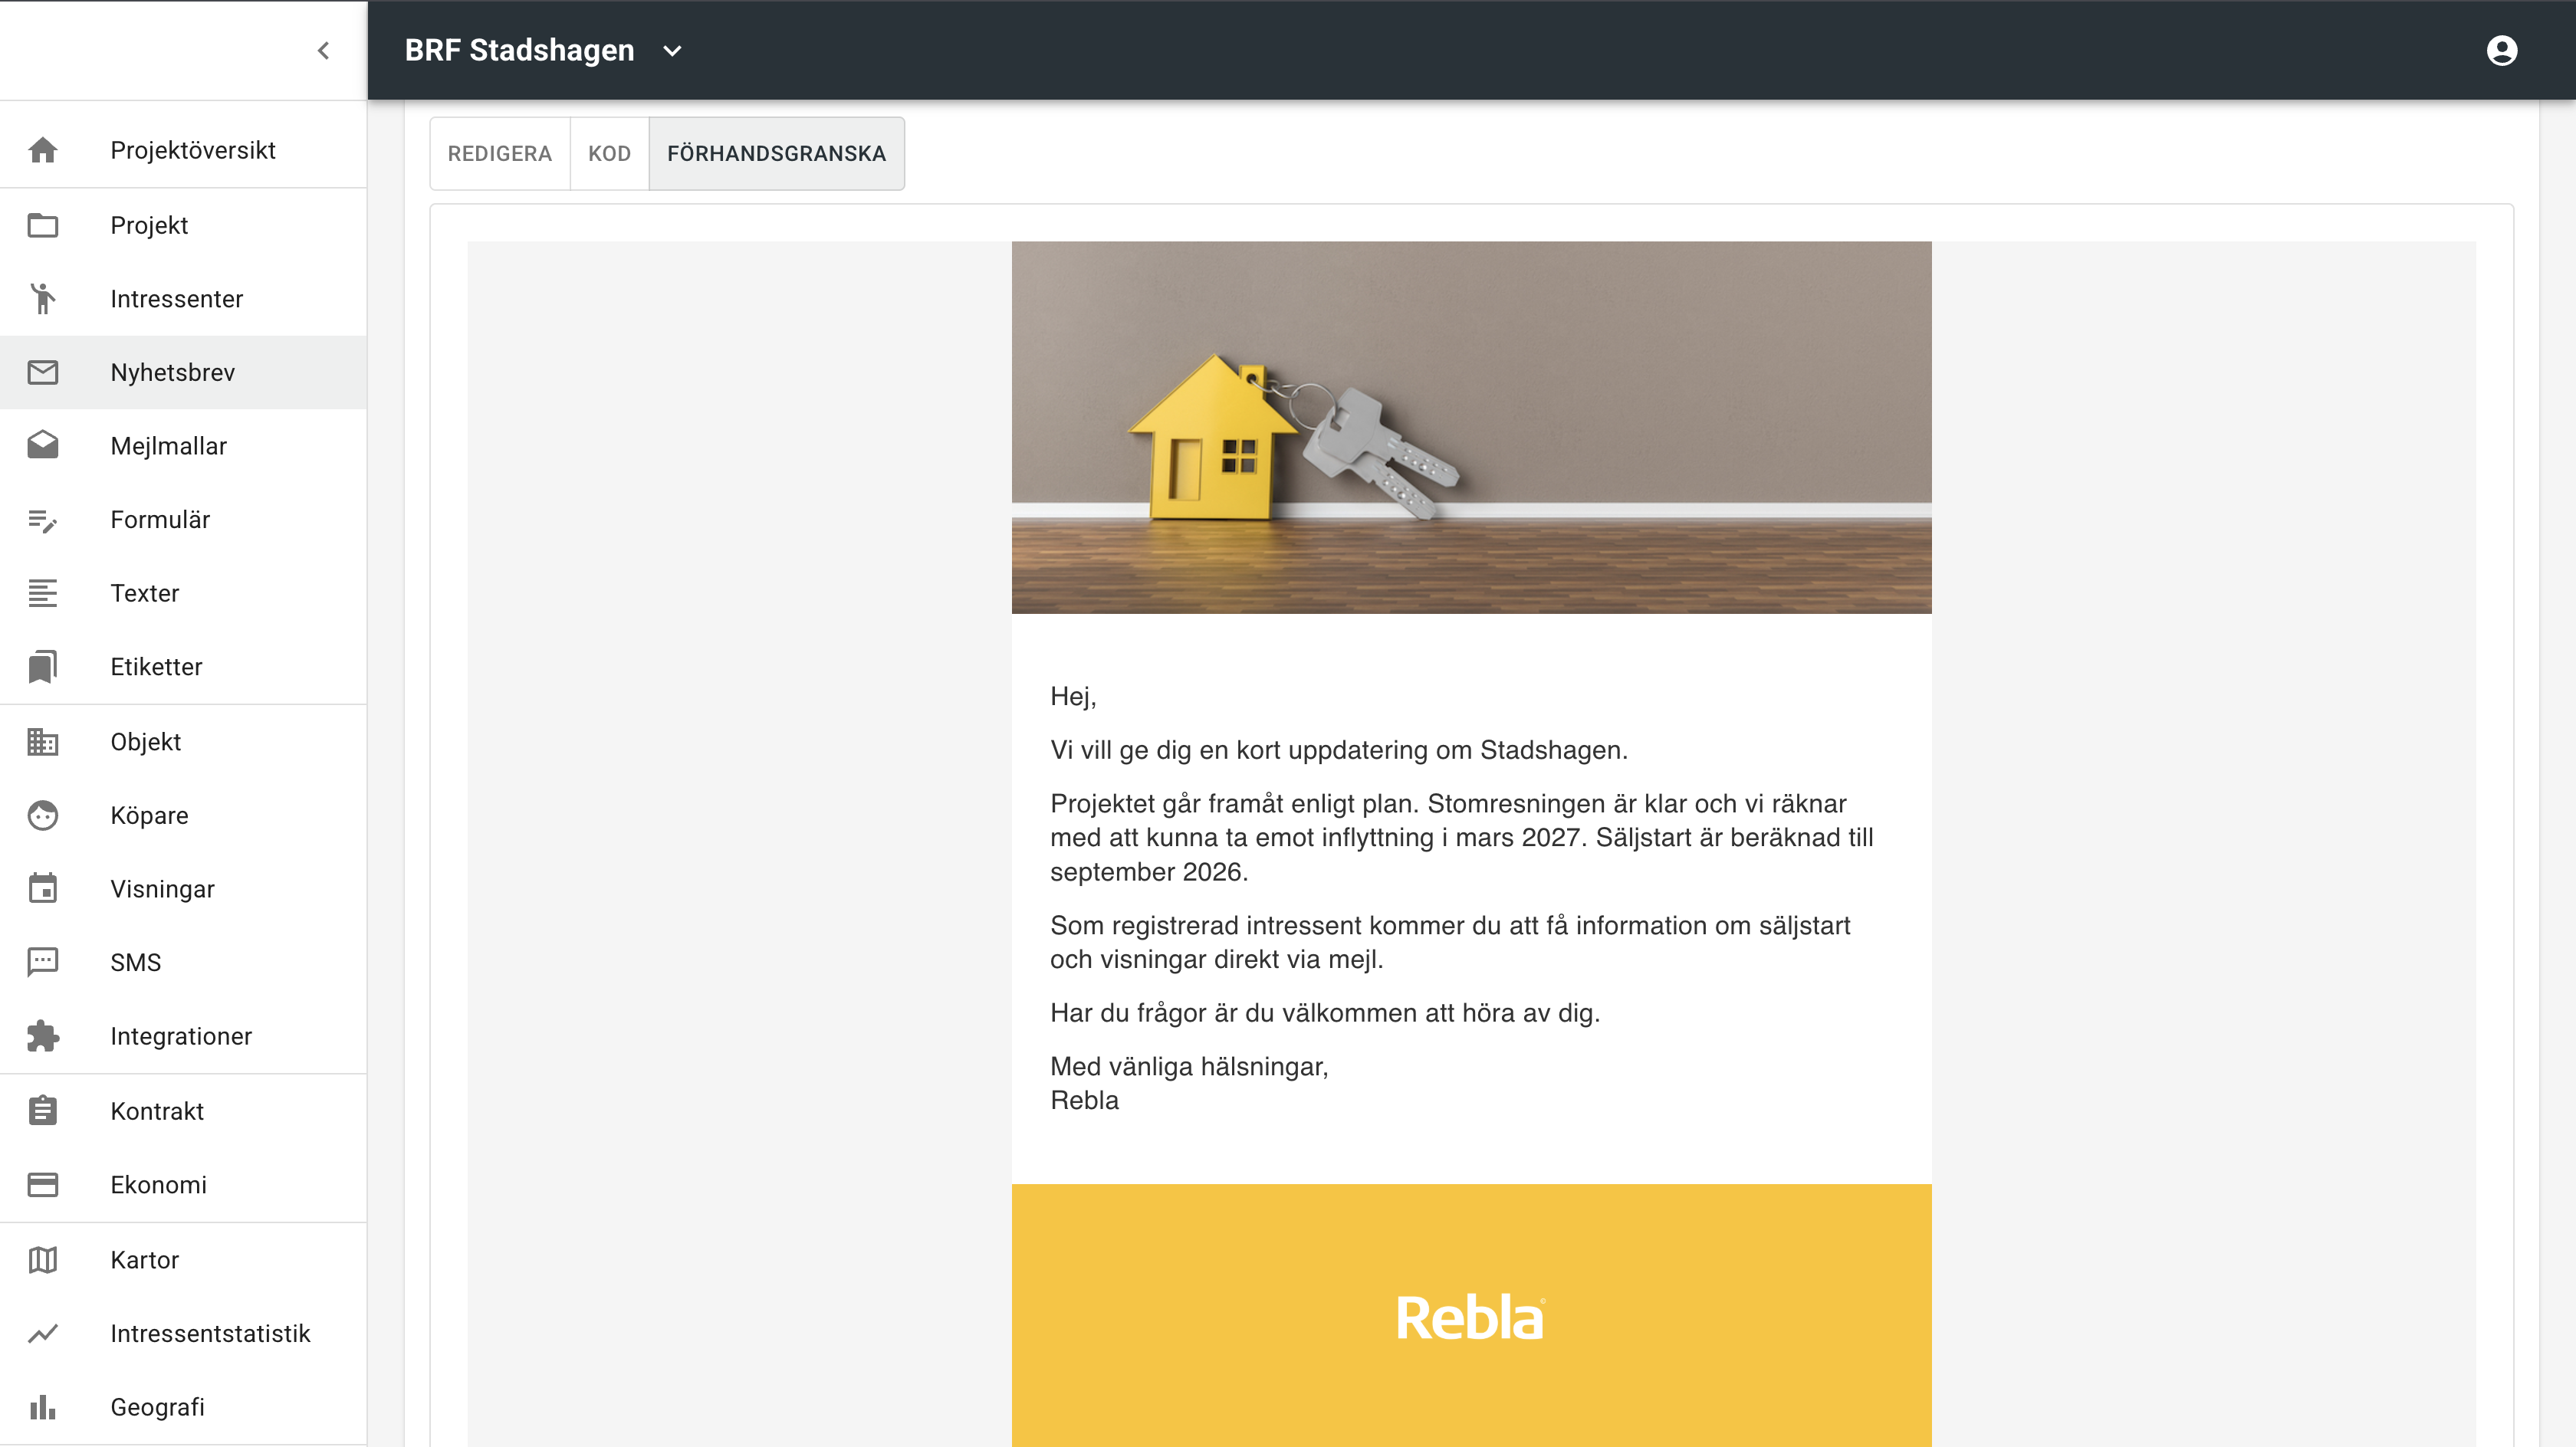Switch to the KOD tab
Screen dimensions: 2576x1447
tap(609, 153)
